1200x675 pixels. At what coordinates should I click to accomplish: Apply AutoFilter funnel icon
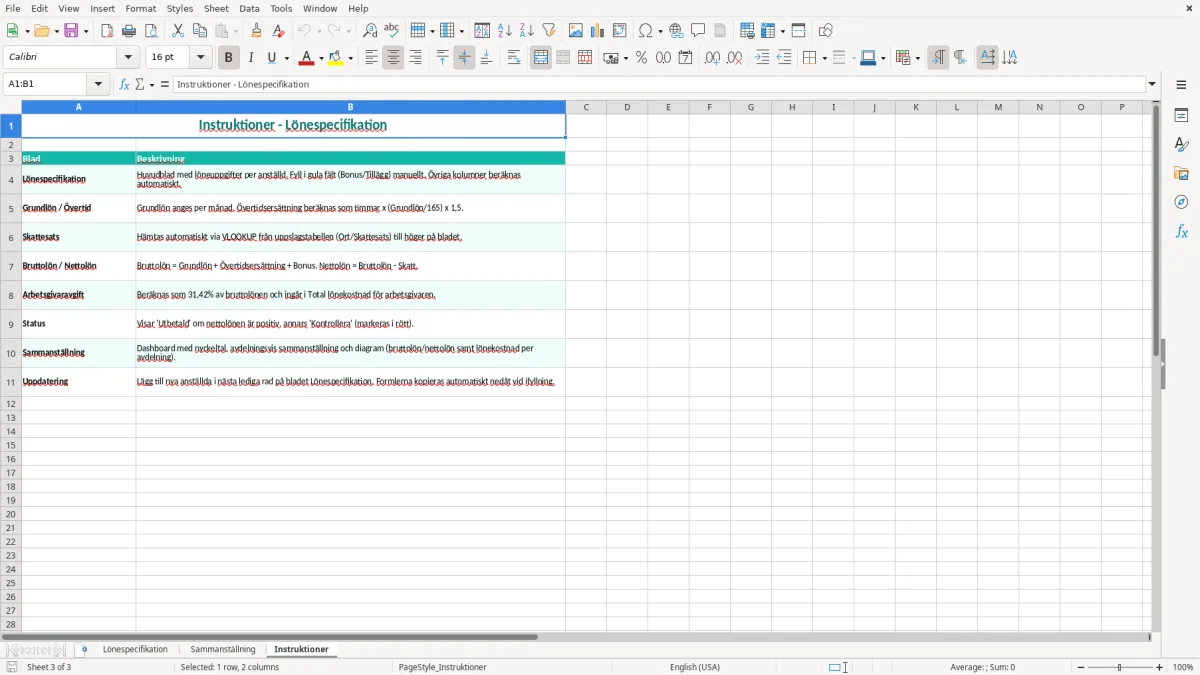549,31
